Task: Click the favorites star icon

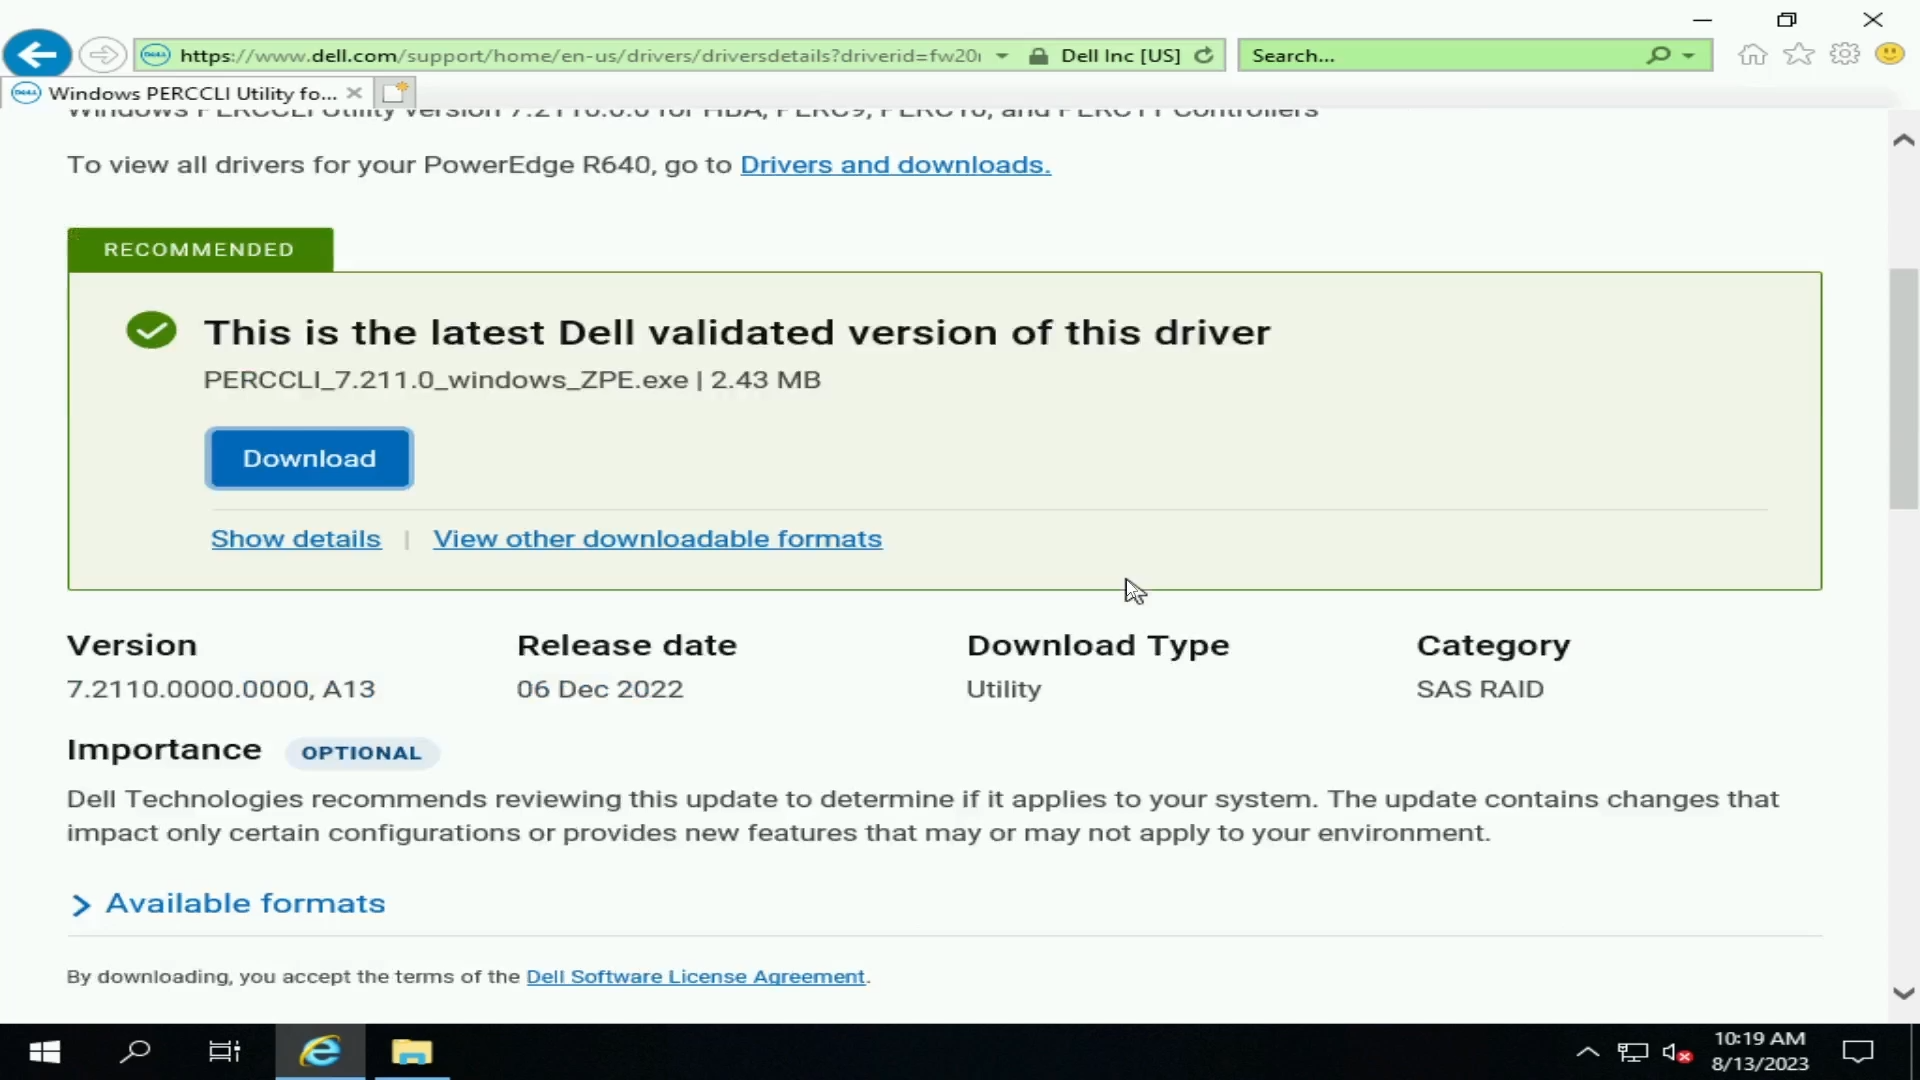Action: 1797,55
